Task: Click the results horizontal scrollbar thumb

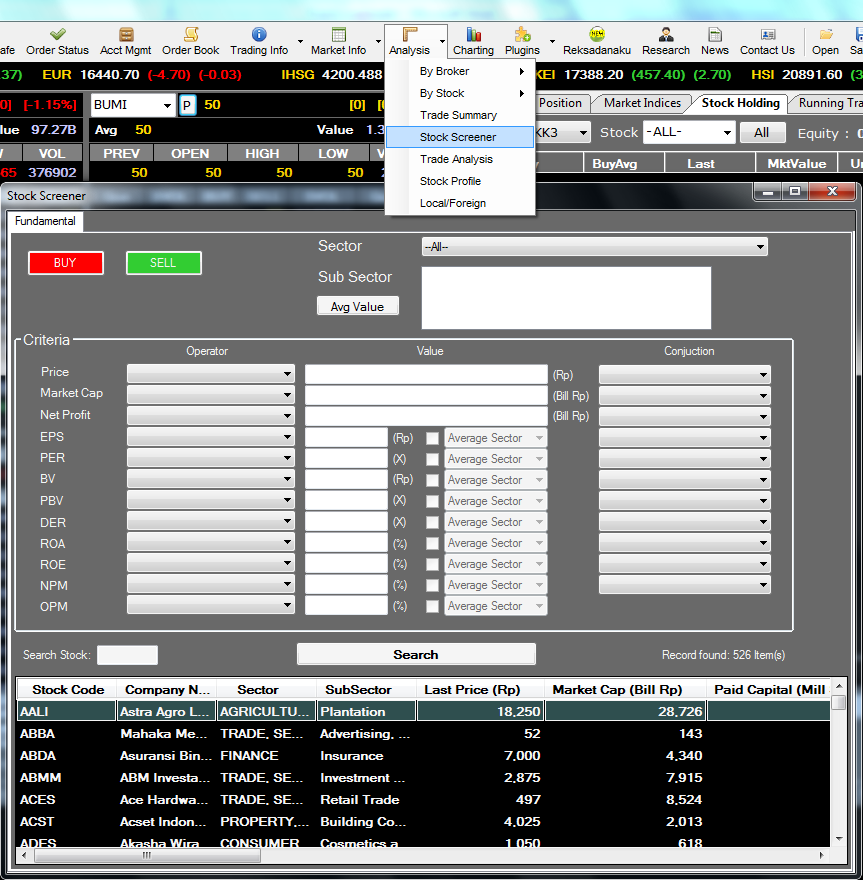Action: pos(148,855)
